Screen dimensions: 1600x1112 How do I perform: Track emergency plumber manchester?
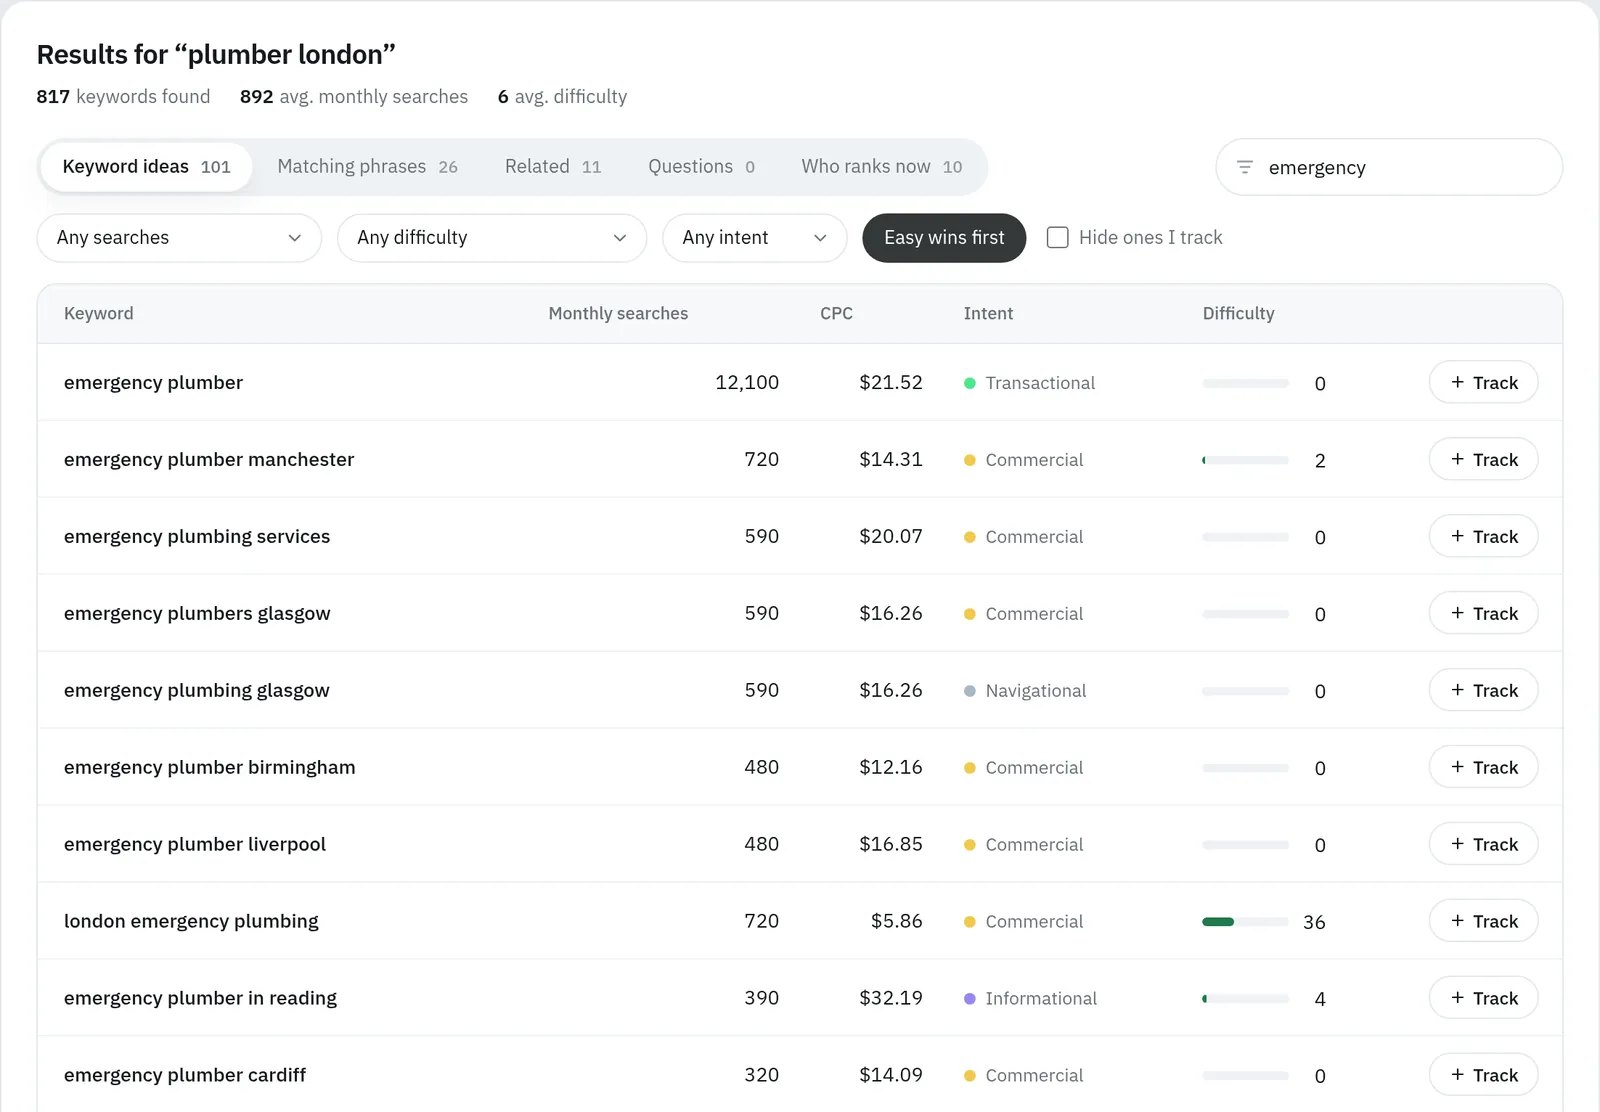coord(1483,459)
